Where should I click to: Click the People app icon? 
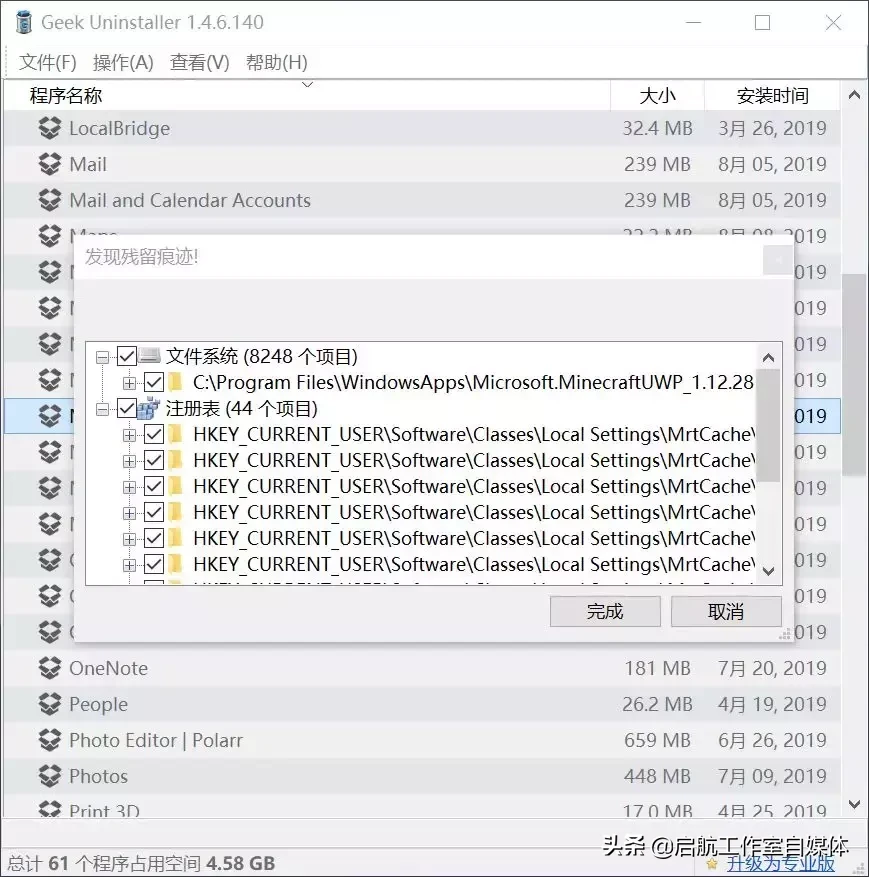[x=50, y=704]
